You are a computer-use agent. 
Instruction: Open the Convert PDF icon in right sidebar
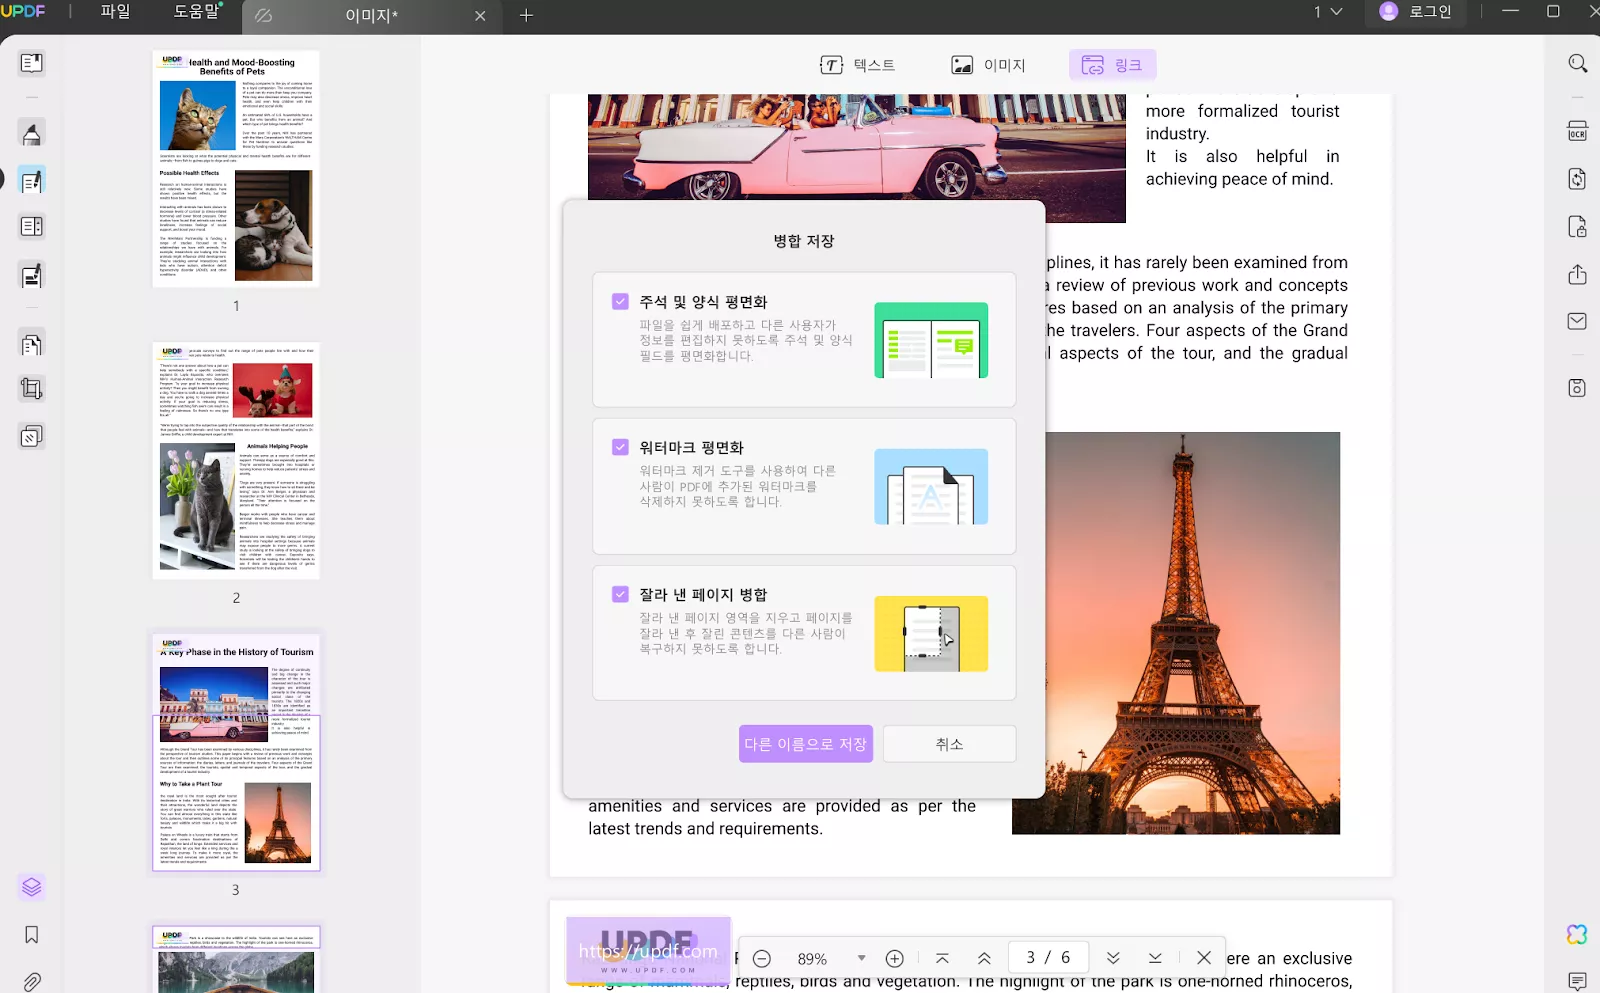pyautogui.click(x=1577, y=179)
